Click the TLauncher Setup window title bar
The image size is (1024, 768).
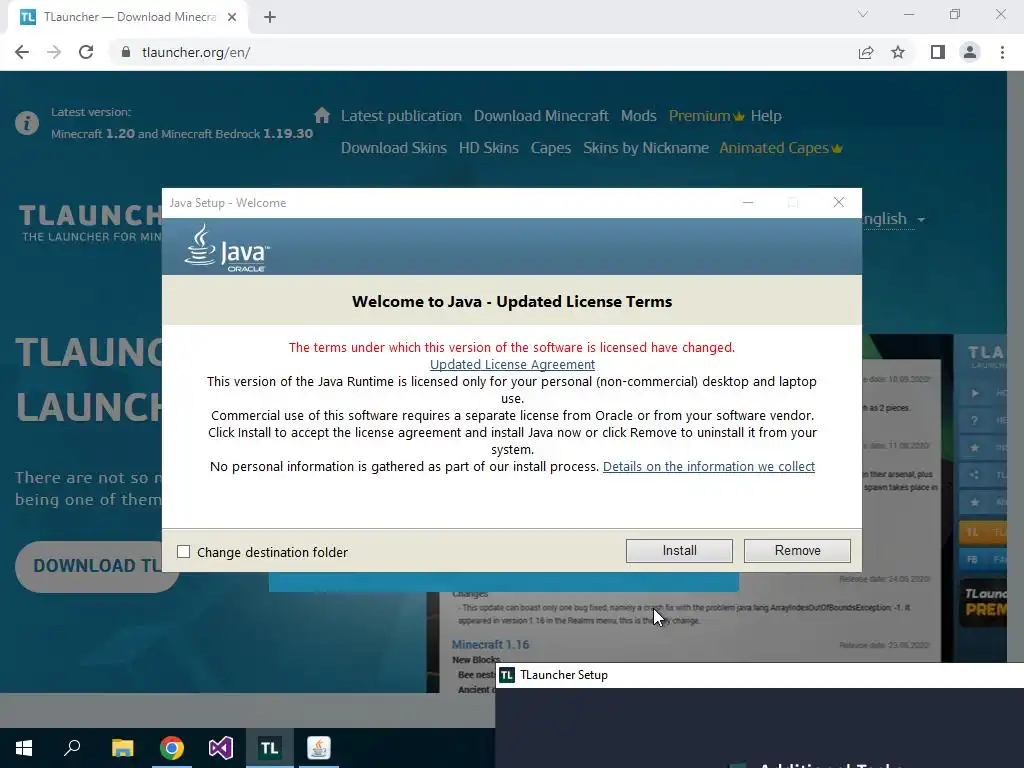tap(760, 675)
